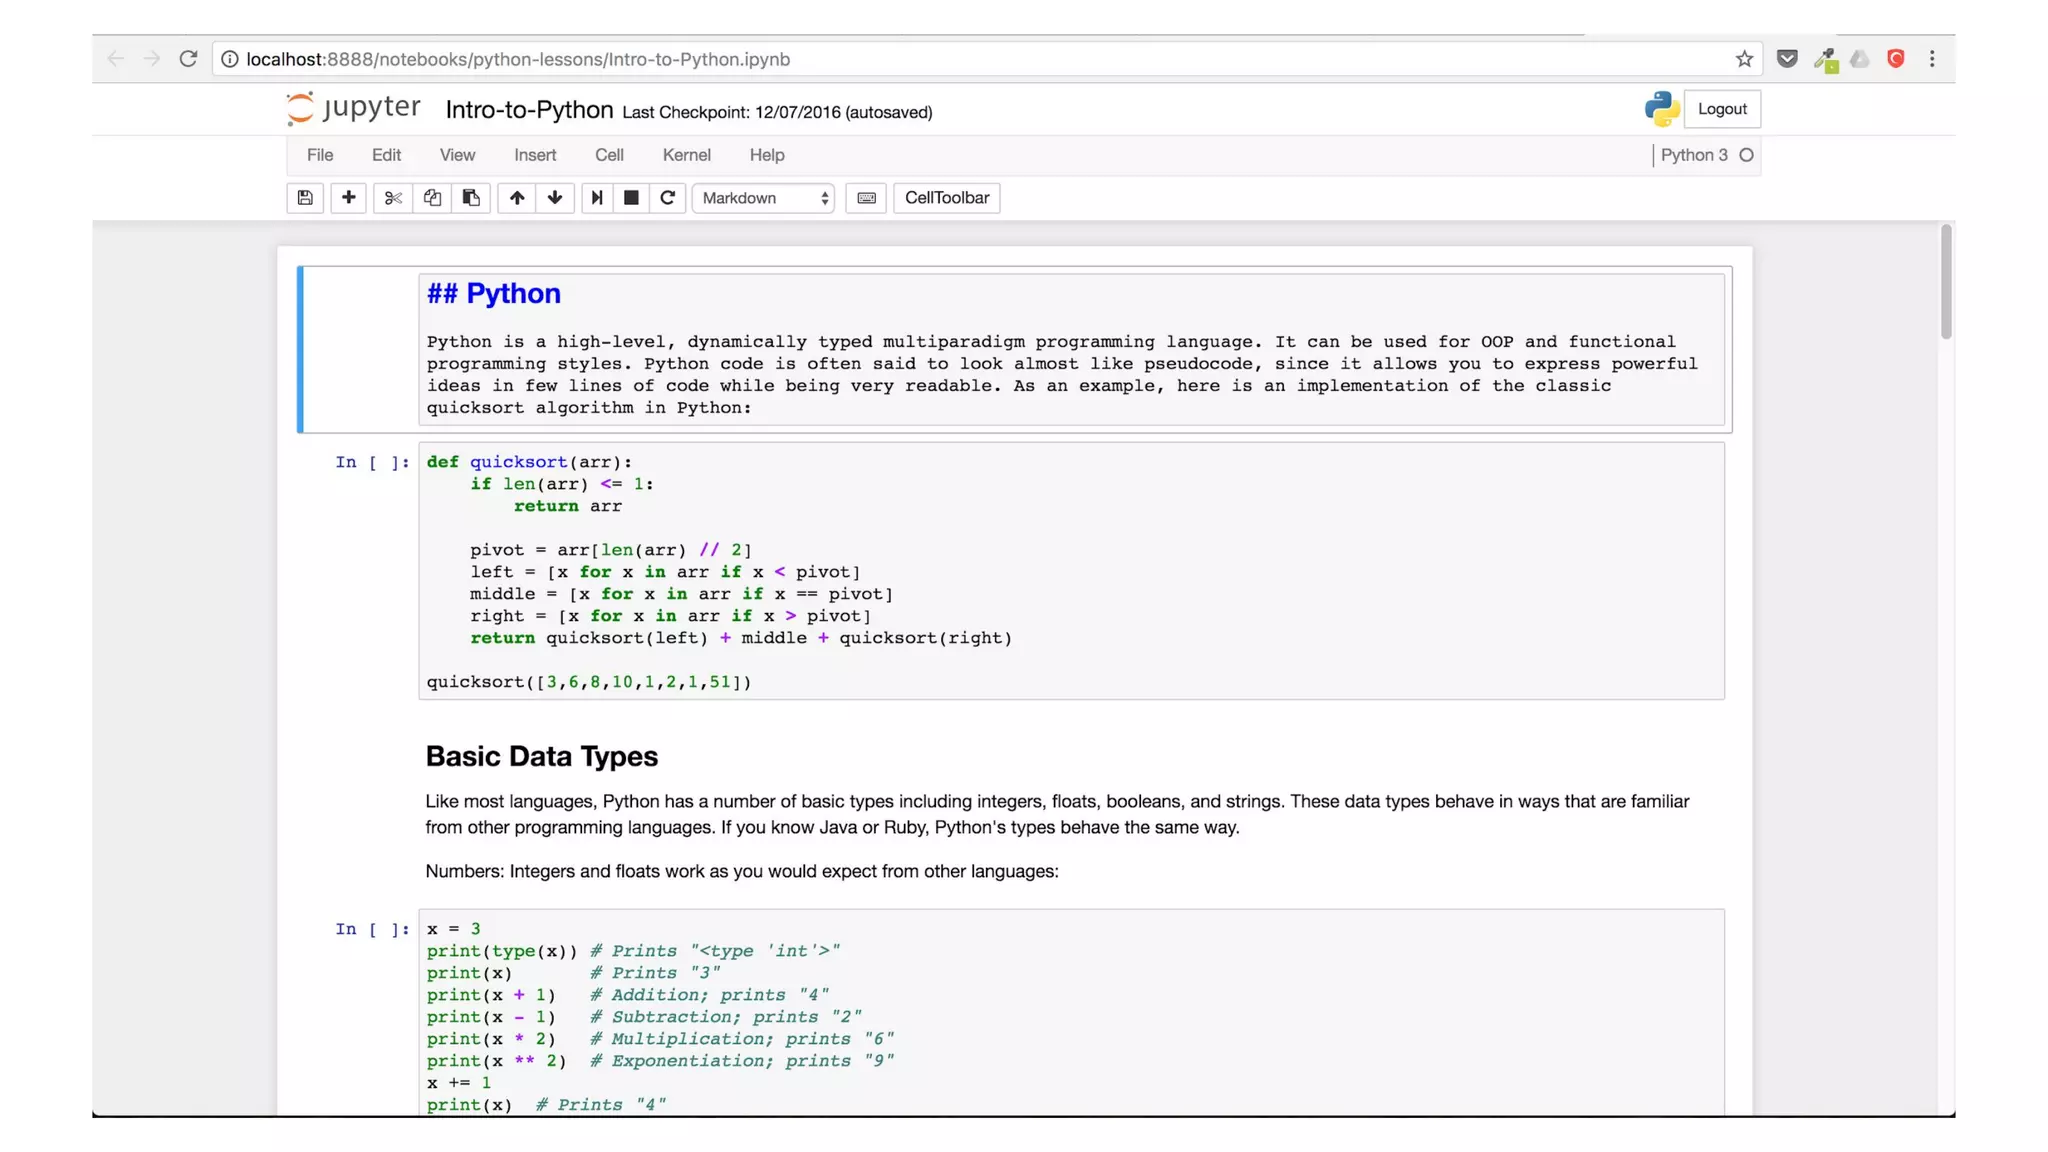Screen dimensions: 2048x1152
Task: Click the Intro-to-Python notebook title to rename
Action: pos(529,110)
